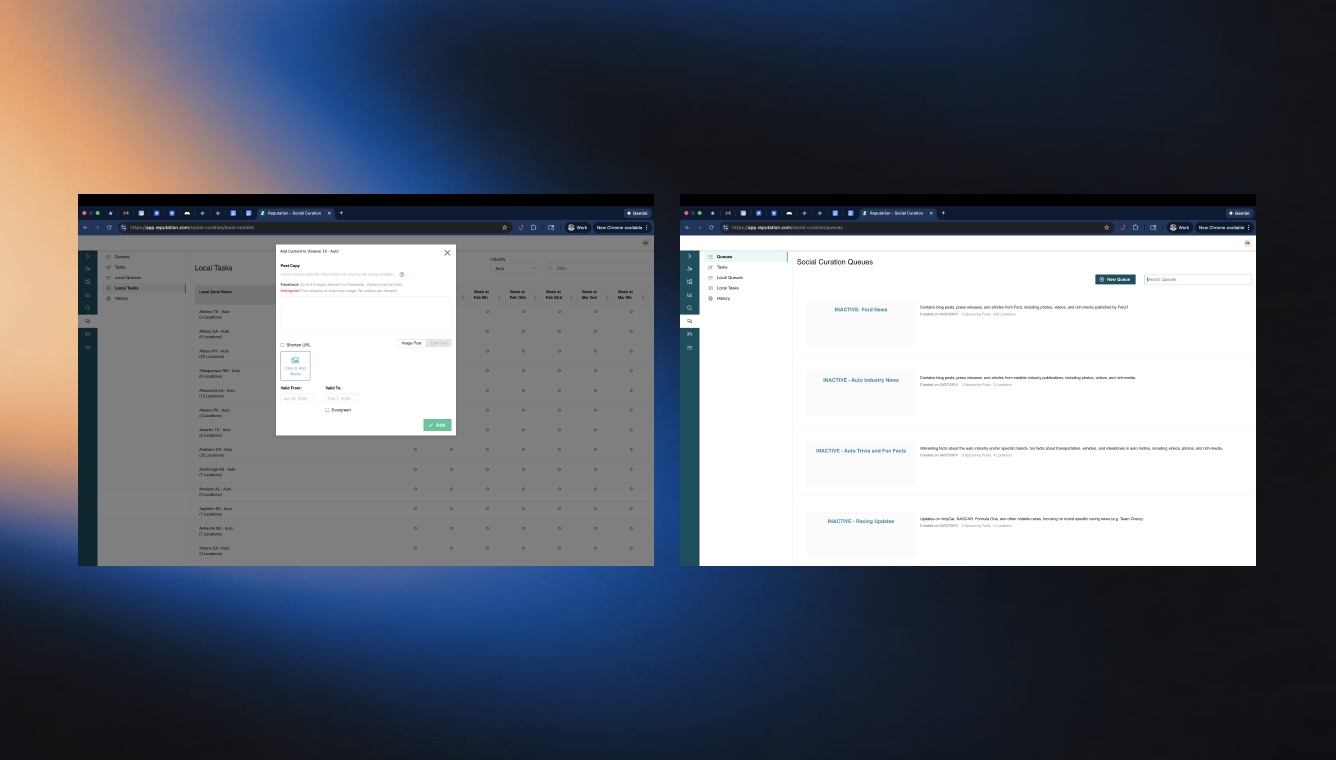Expand the left rail in the Local Tasks window
The image size is (1336, 760).
88,257
